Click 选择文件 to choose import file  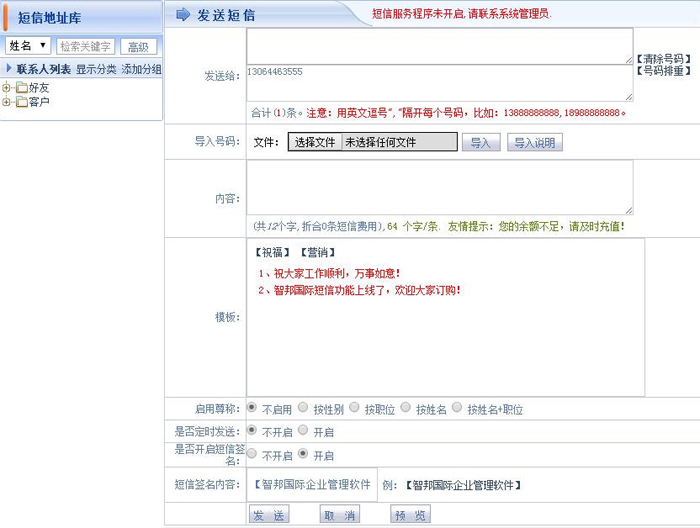point(314,143)
